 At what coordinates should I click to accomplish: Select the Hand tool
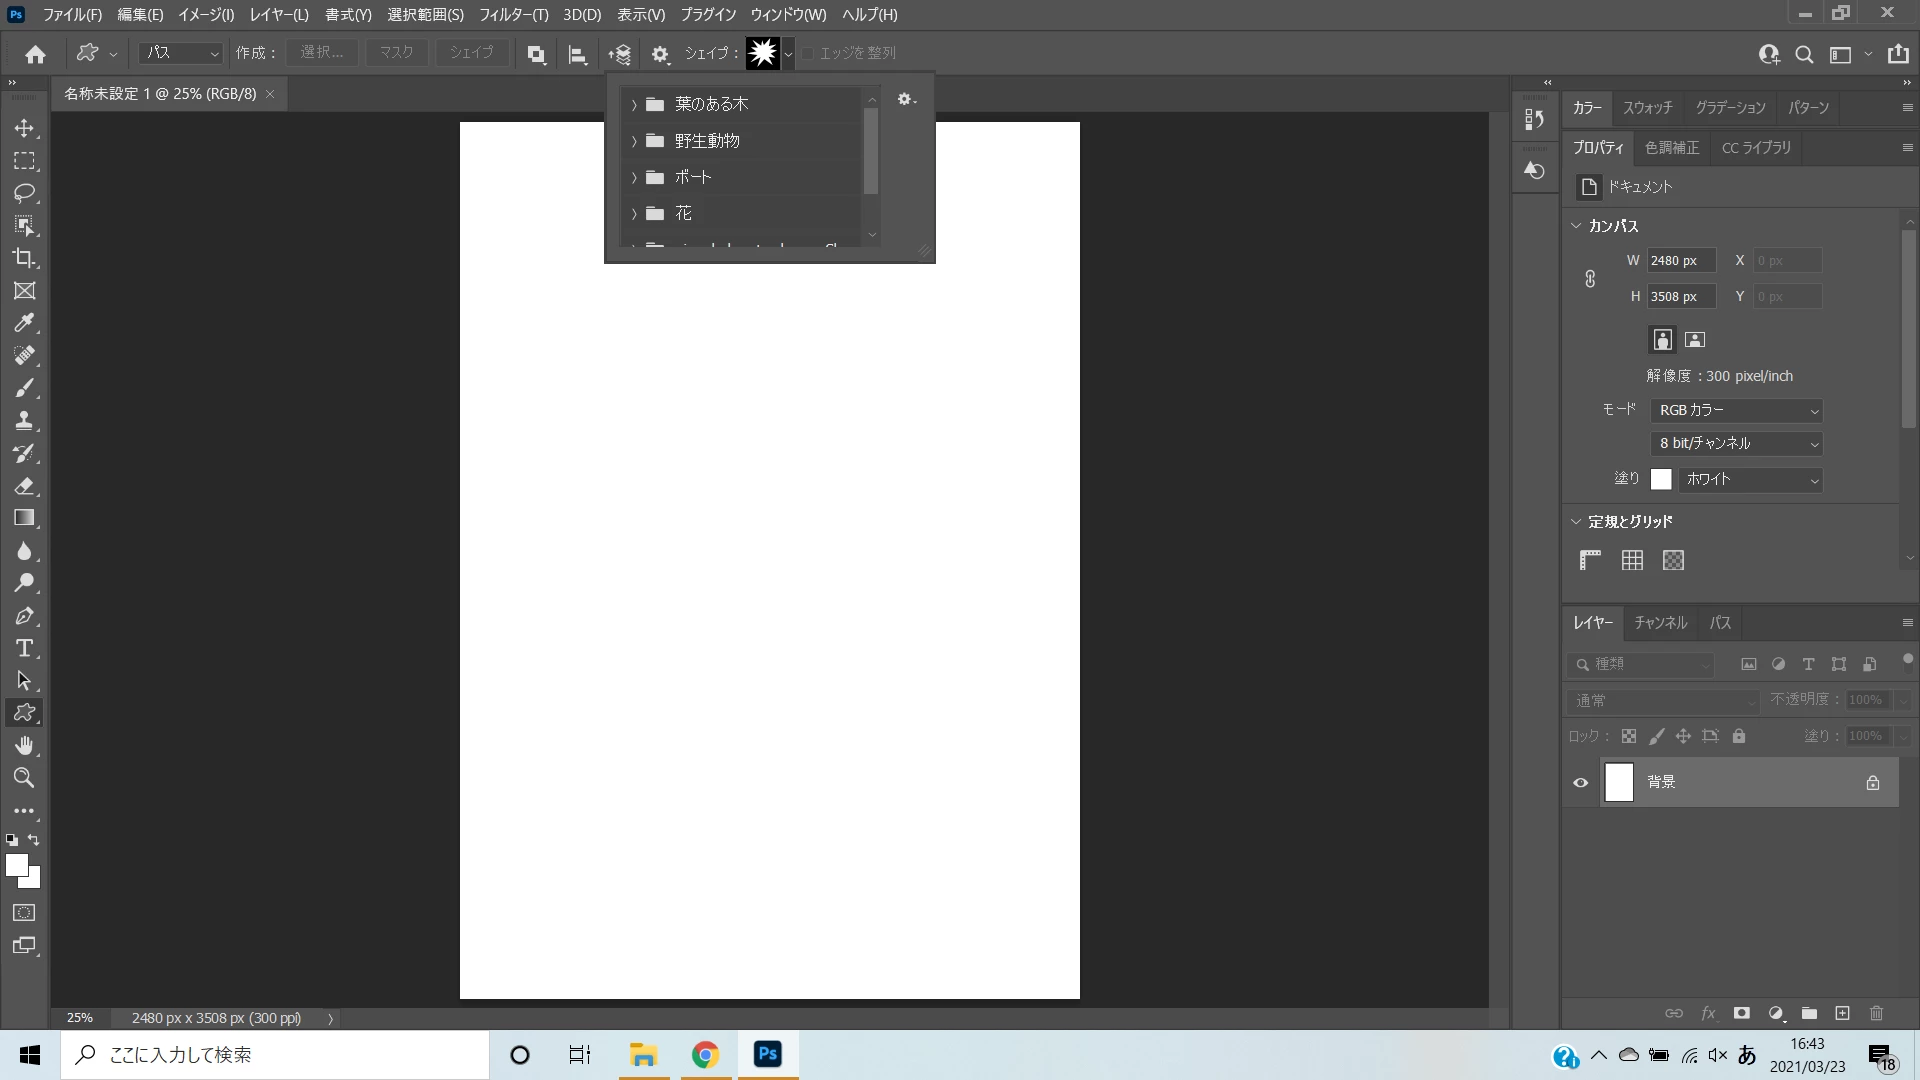24,745
